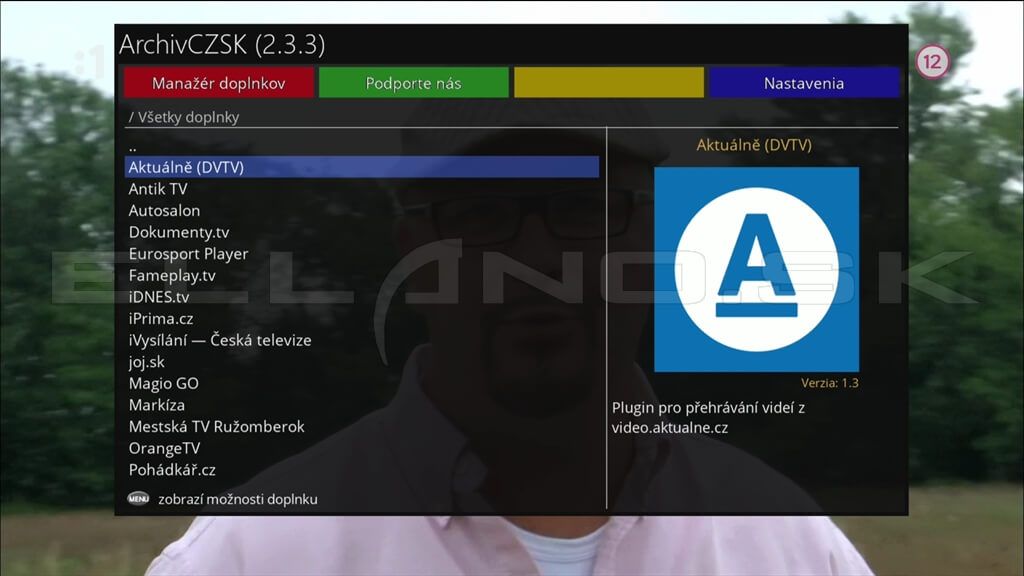Click the Aktuálně blue A logo
Image resolution: width=1024 pixels, height=576 pixels.
point(756,269)
